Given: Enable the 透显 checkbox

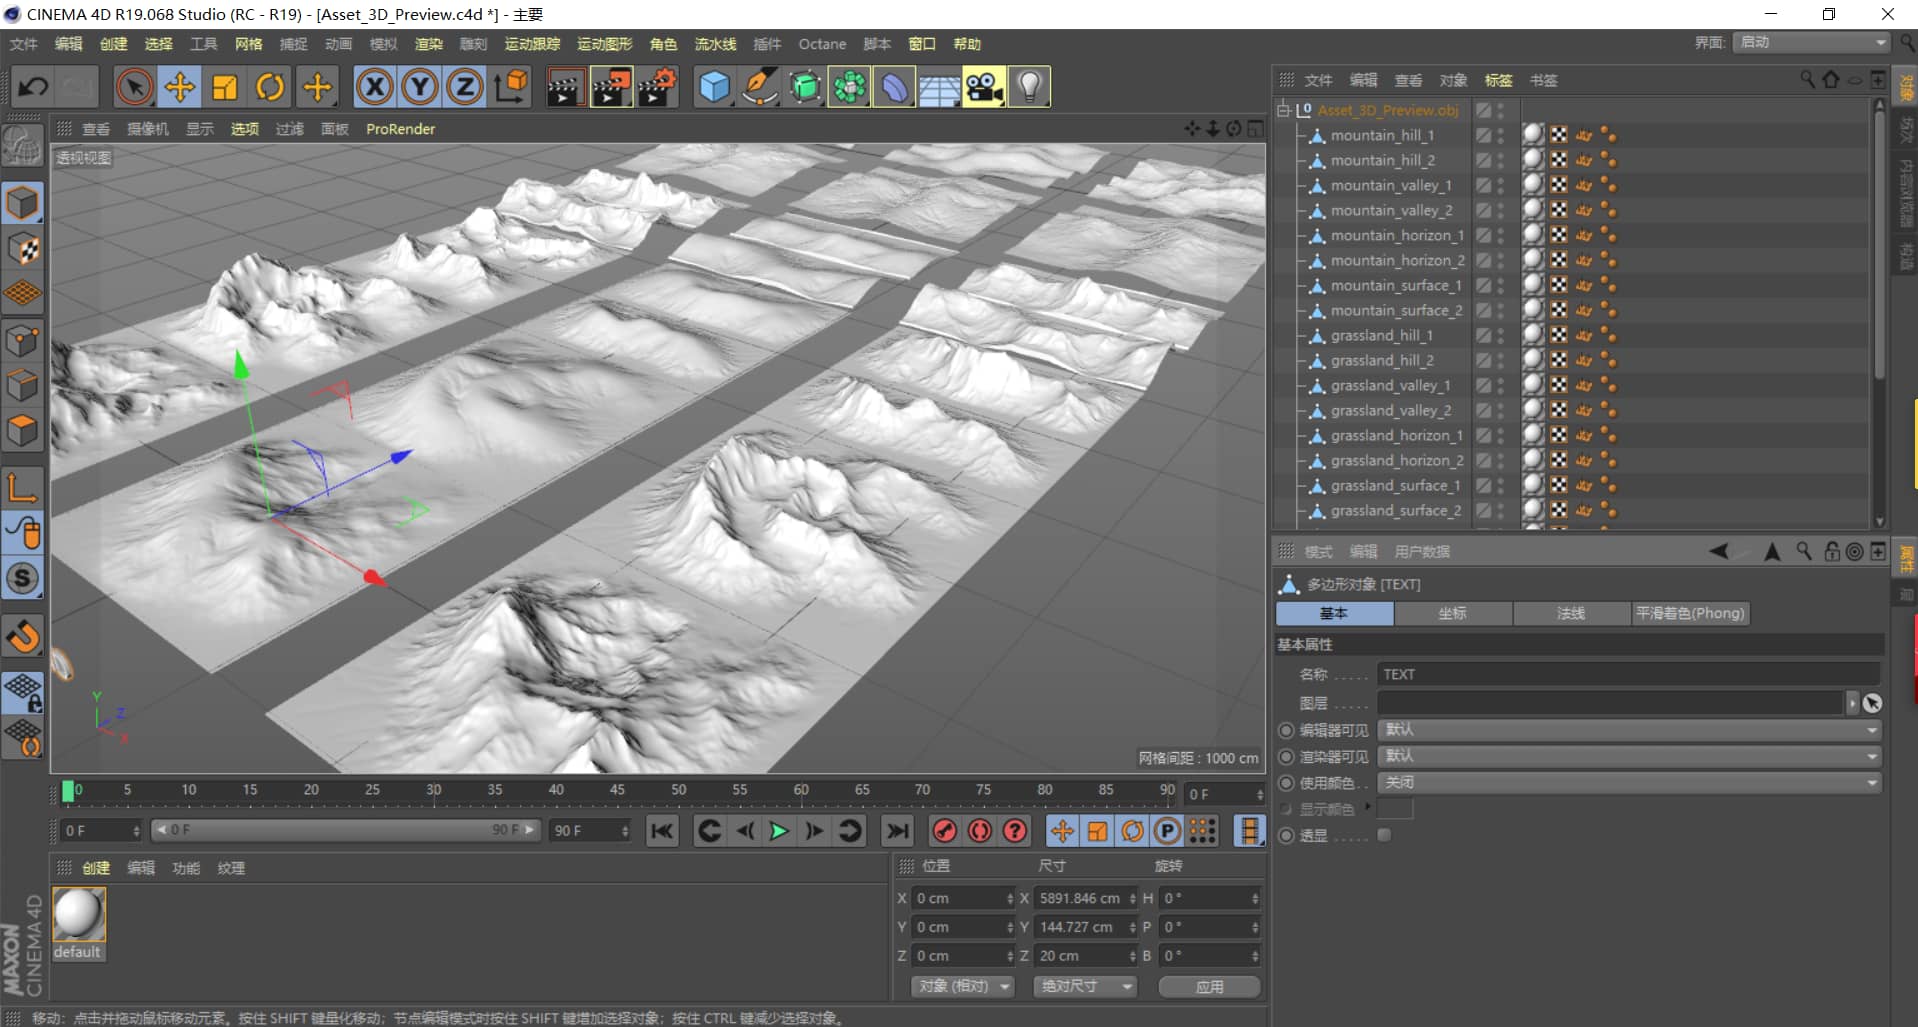Looking at the screenshot, I should [x=1384, y=835].
